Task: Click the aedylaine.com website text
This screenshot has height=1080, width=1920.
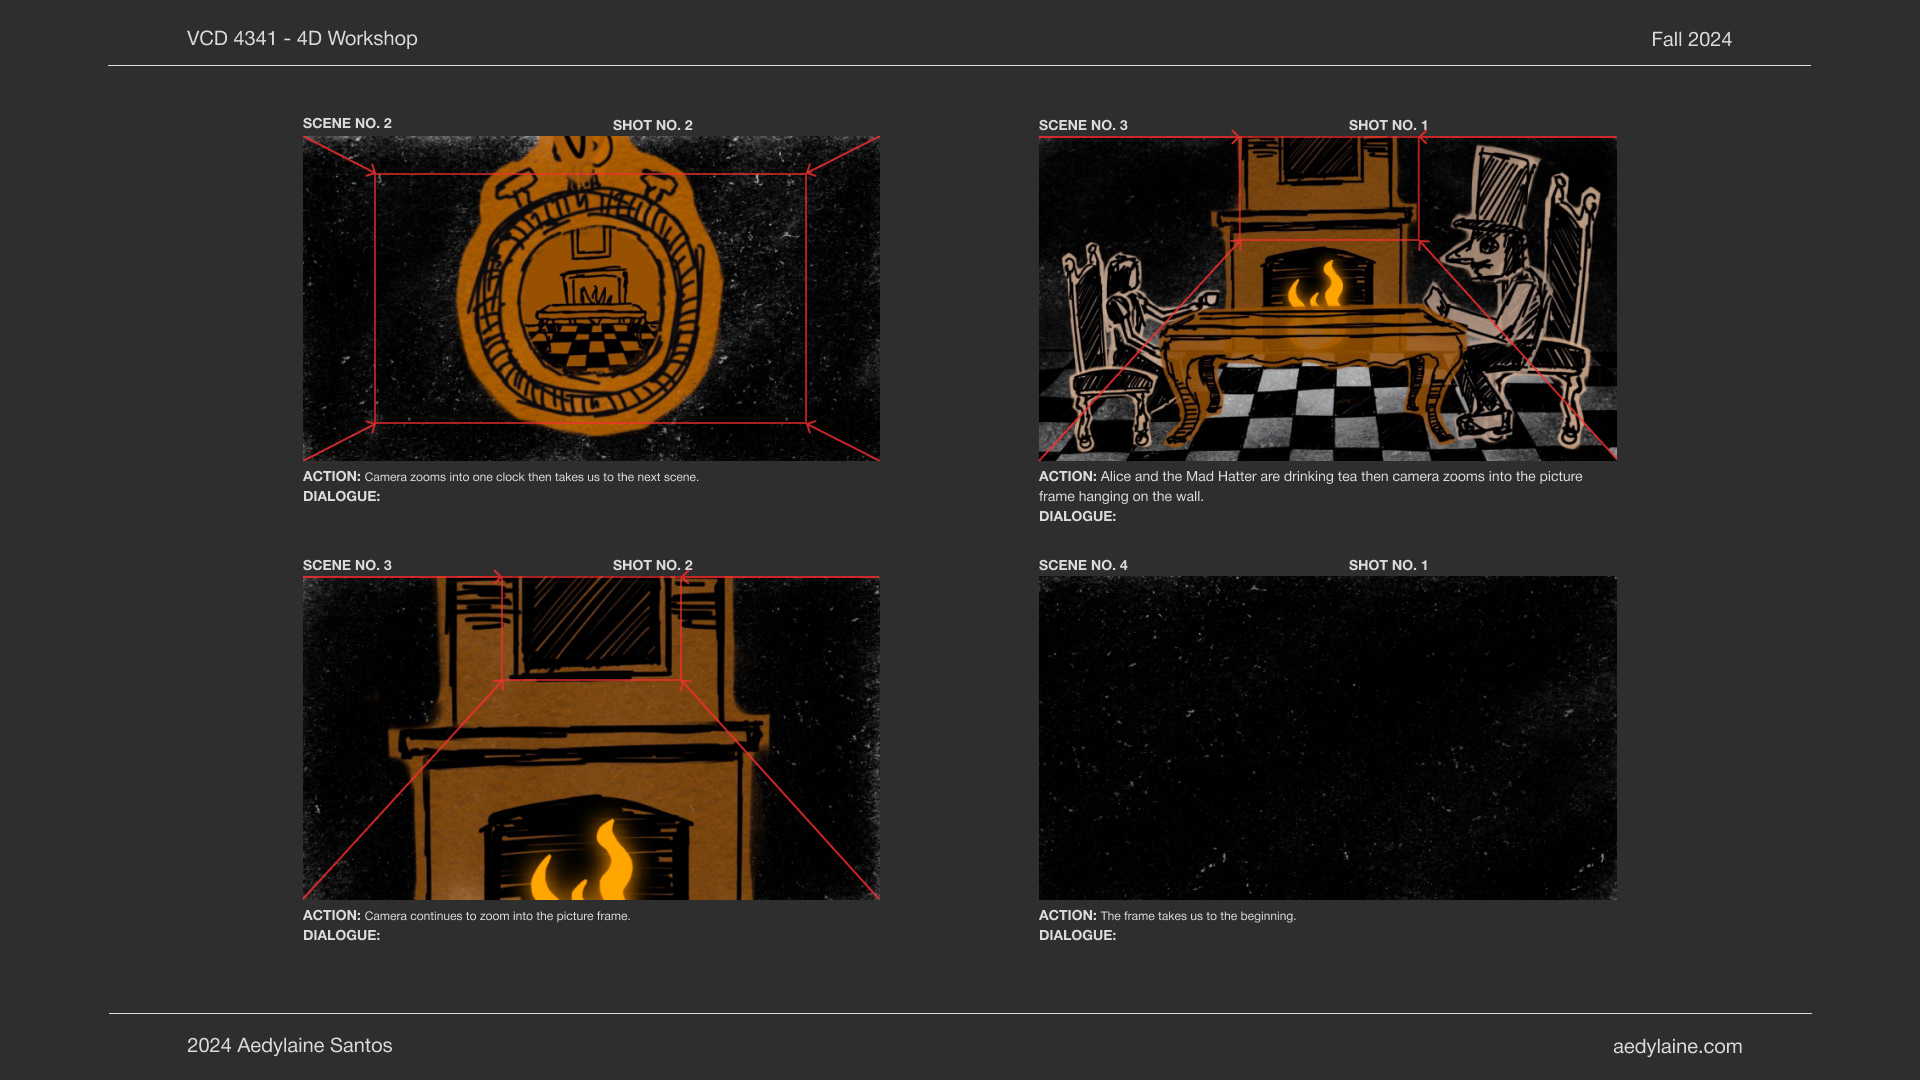Action: [1677, 1046]
